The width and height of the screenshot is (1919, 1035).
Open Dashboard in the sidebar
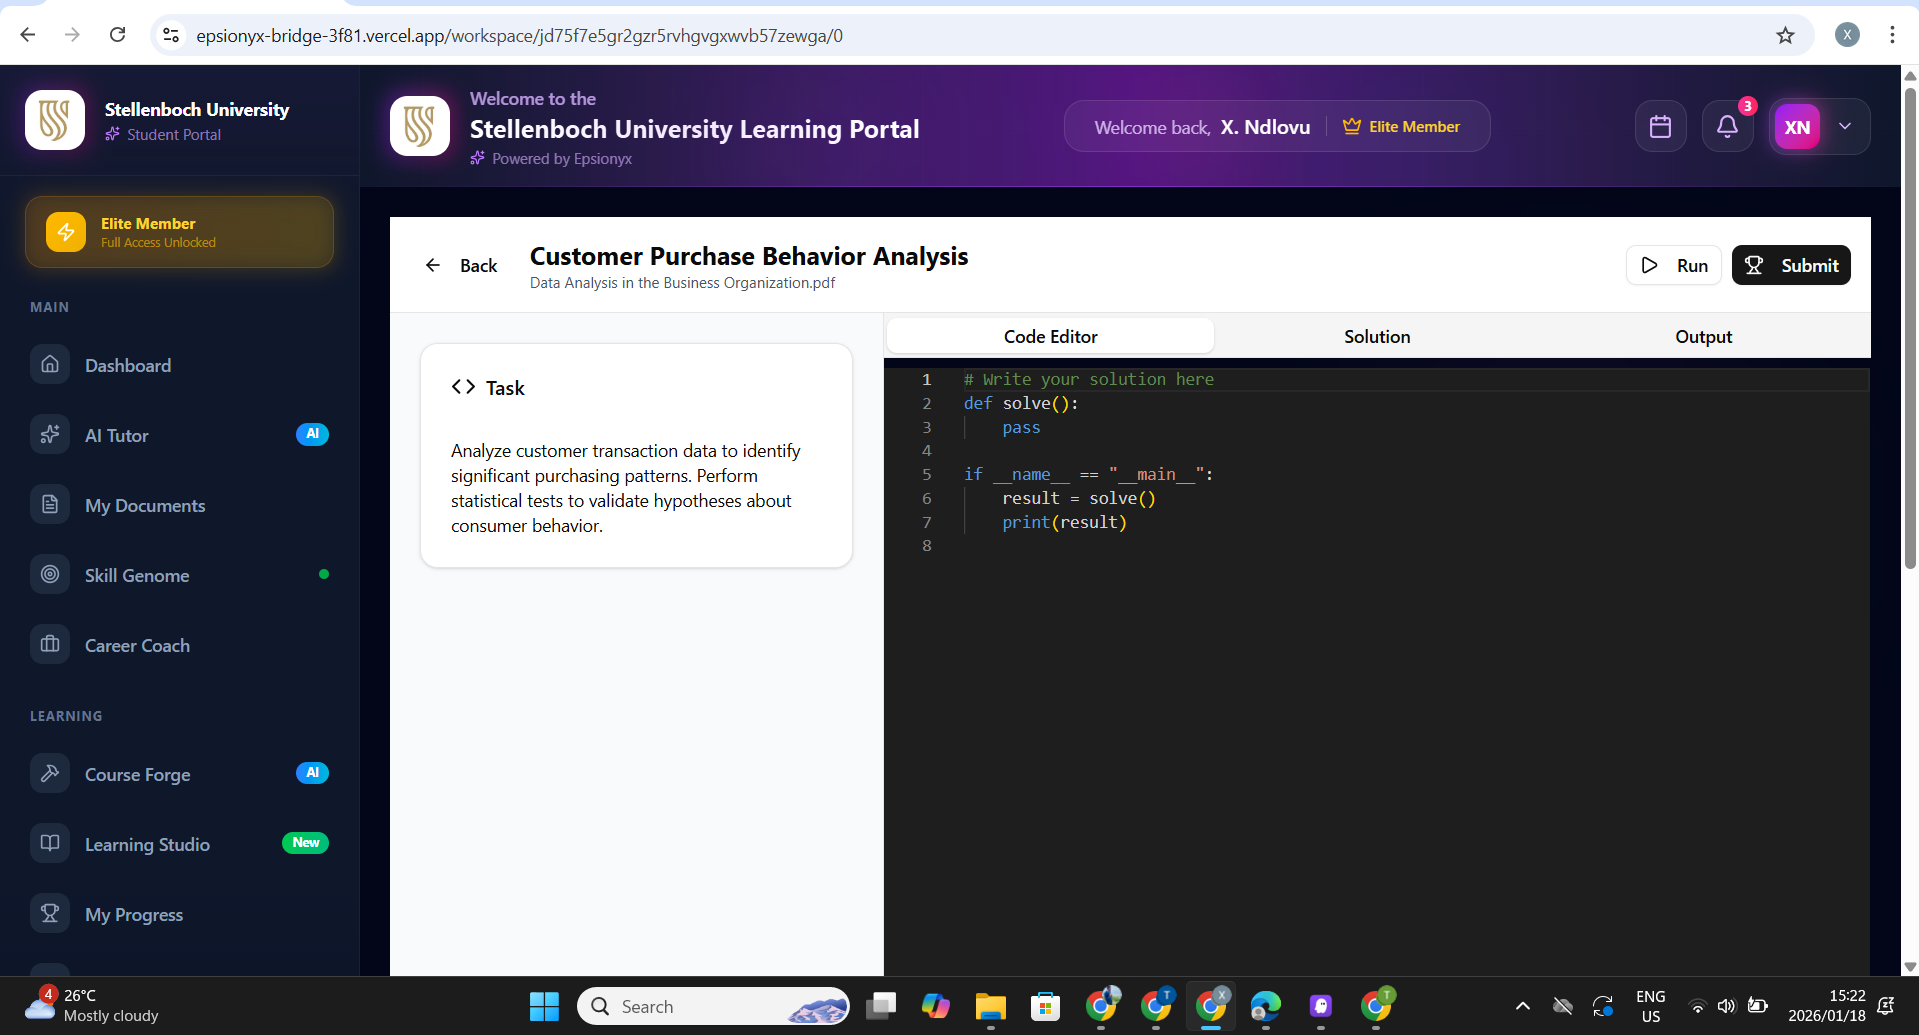tap(180, 365)
